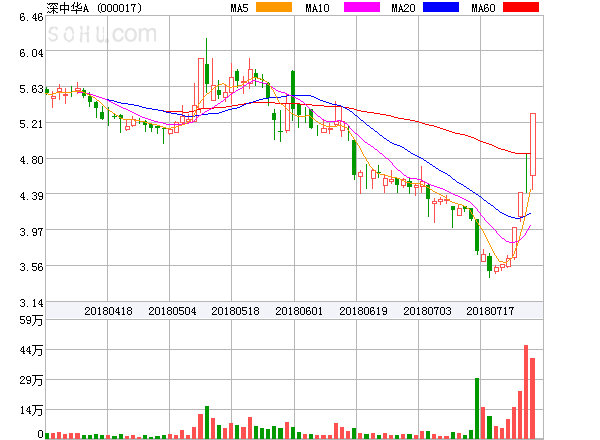Click the 20180518 date label
600x440 pixels.
click(235, 311)
